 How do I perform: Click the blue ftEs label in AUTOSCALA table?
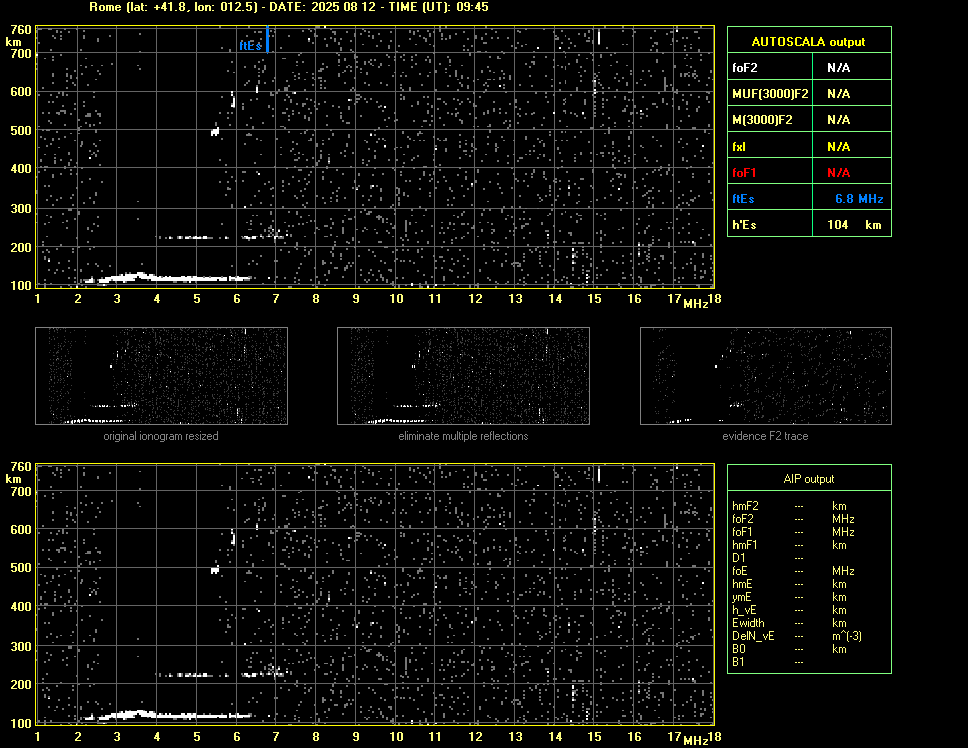(743, 199)
